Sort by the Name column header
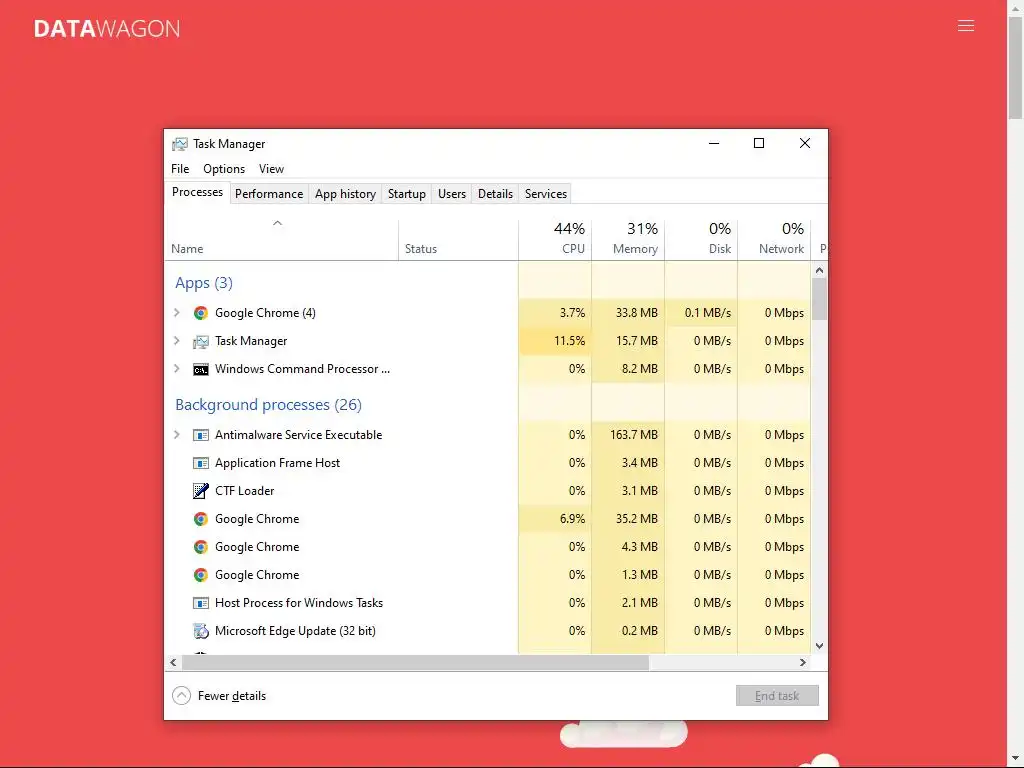The image size is (1024, 768). click(x=281, y=240)
